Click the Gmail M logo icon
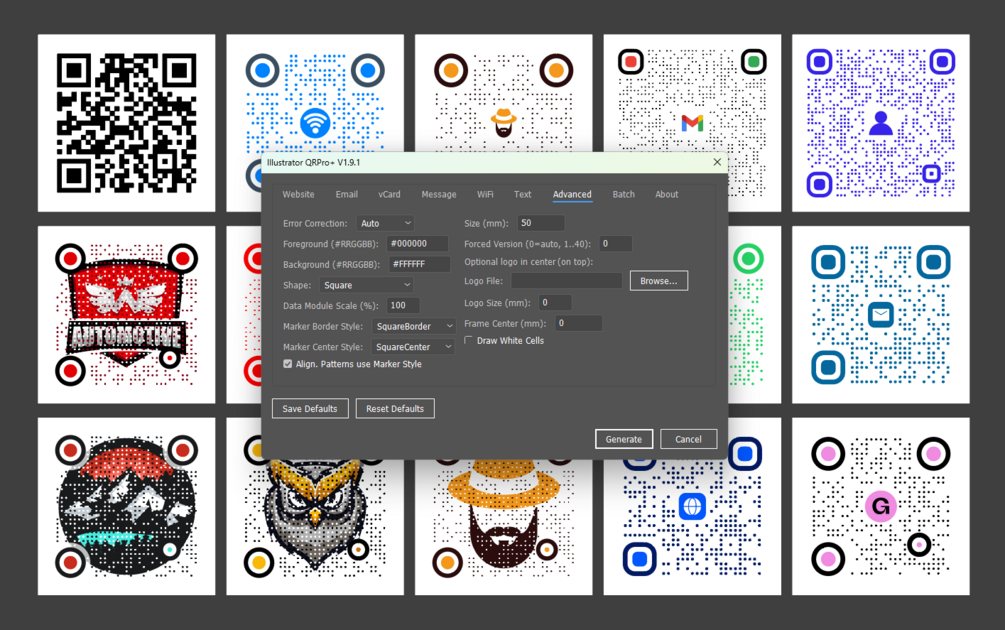The height and width of the screenshot is (630, 1005). pos(692,123)
